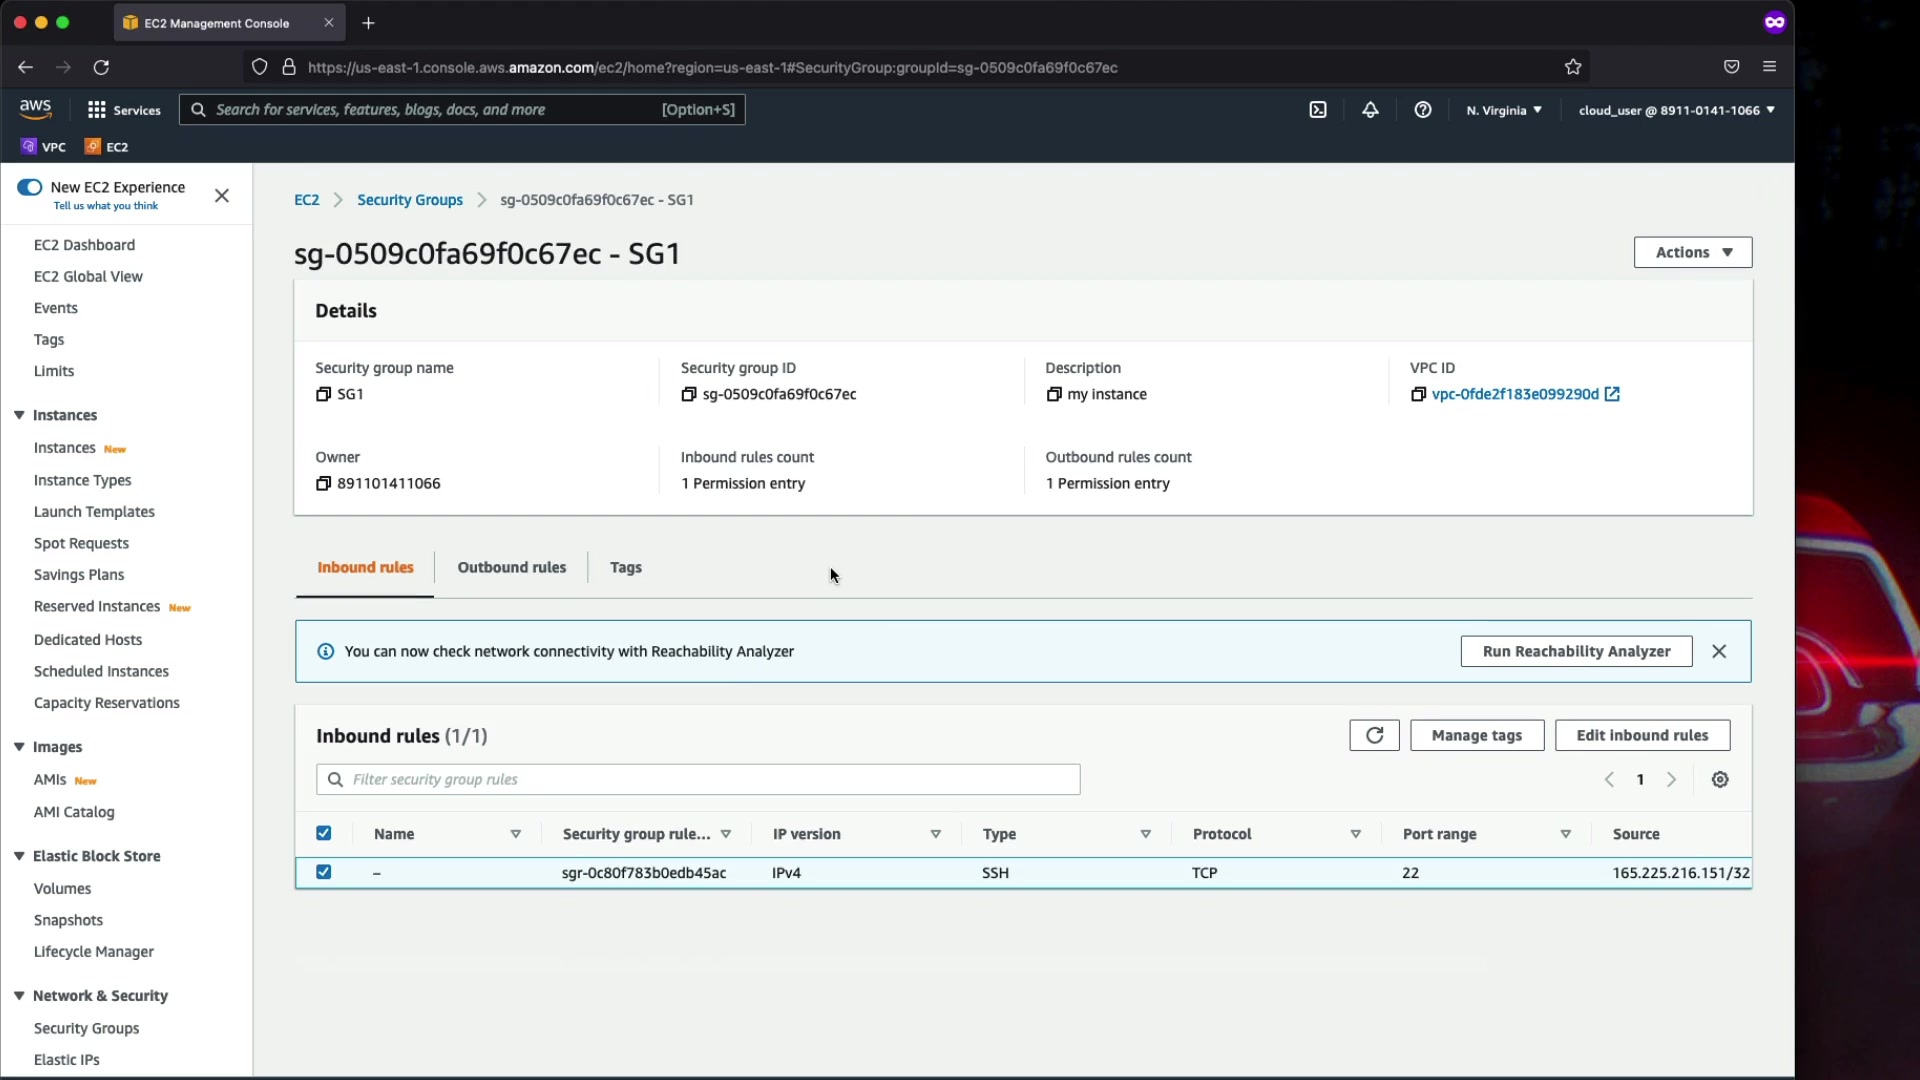Viewport: 1920px width, 1080px height.
Task: Collapse the Instances sidebar section
Action: click(19, 415)
